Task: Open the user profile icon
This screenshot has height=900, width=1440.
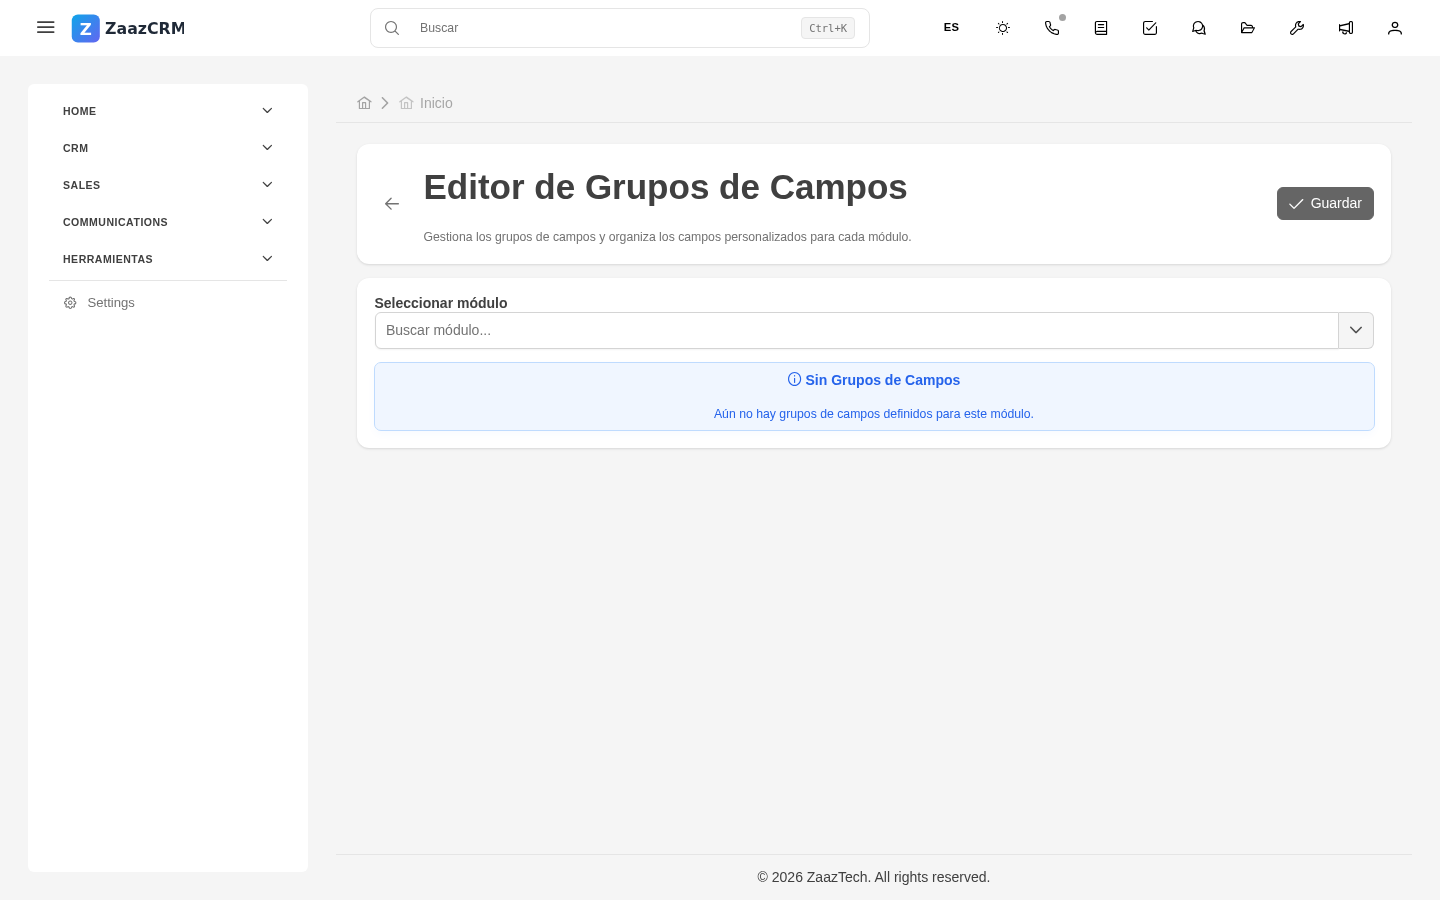Action: coord(1395,28)
